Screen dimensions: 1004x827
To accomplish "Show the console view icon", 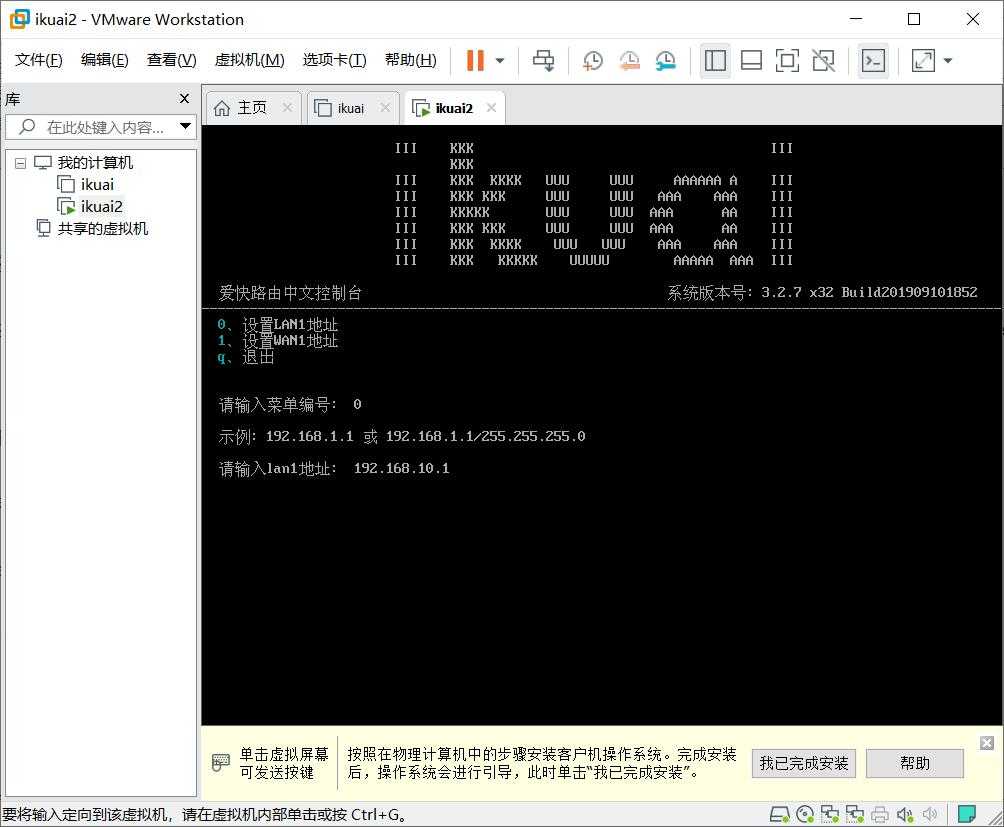I will click(x=873, y=61).
